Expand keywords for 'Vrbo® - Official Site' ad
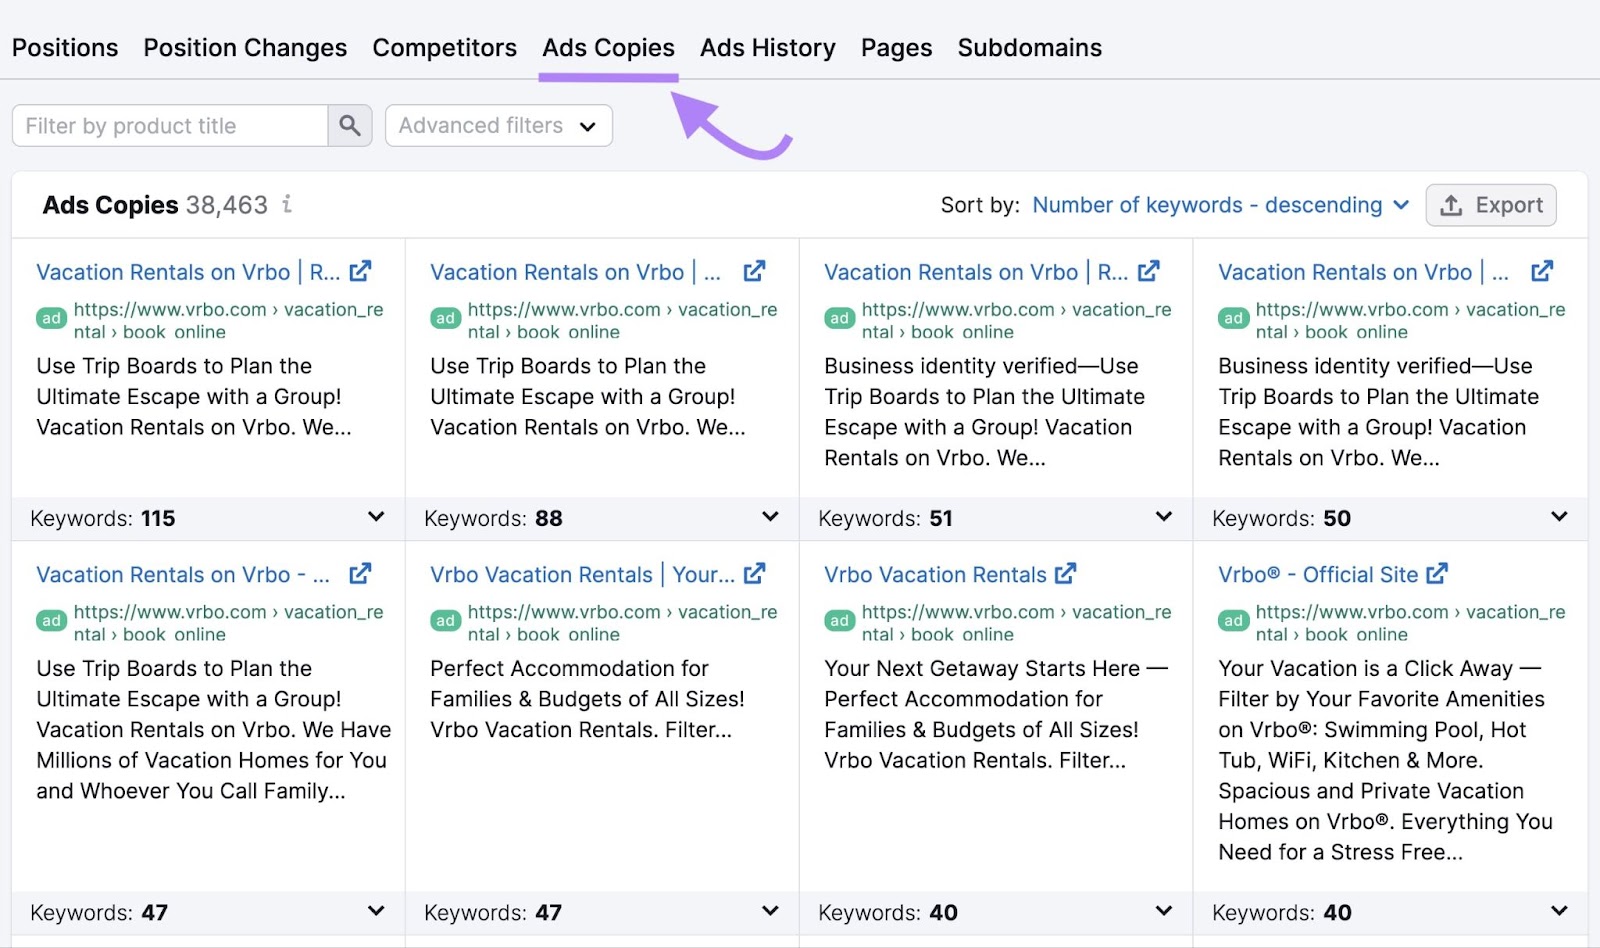1600x948 pixels. 1559,911
